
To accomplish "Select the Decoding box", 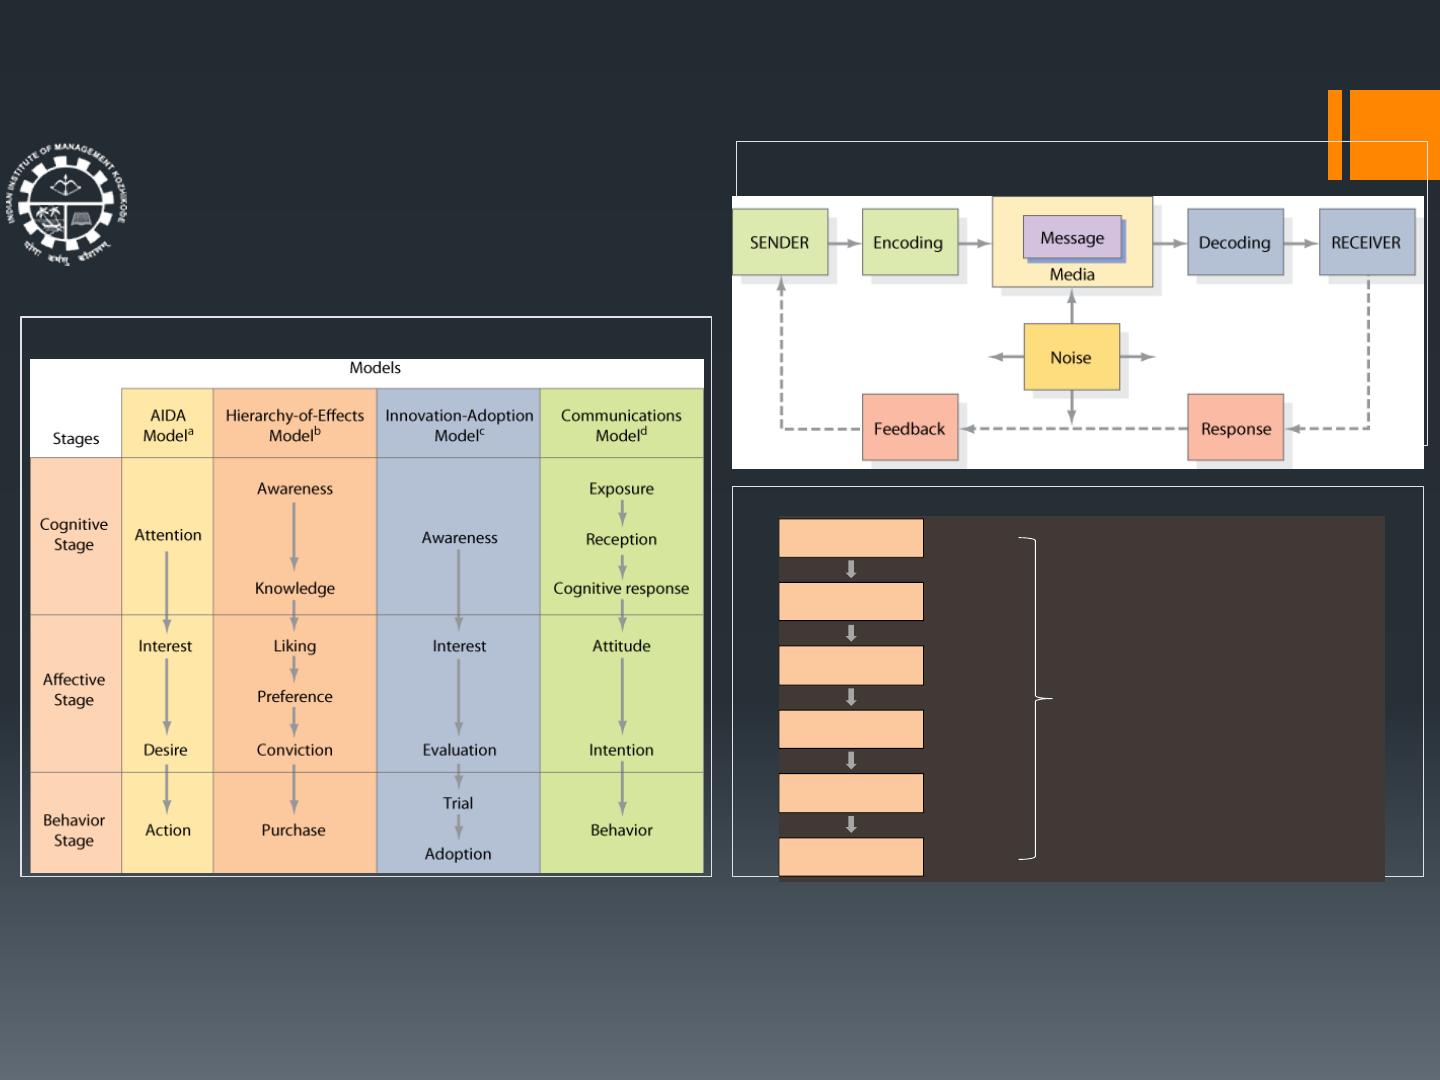I will click(1235, 242).
